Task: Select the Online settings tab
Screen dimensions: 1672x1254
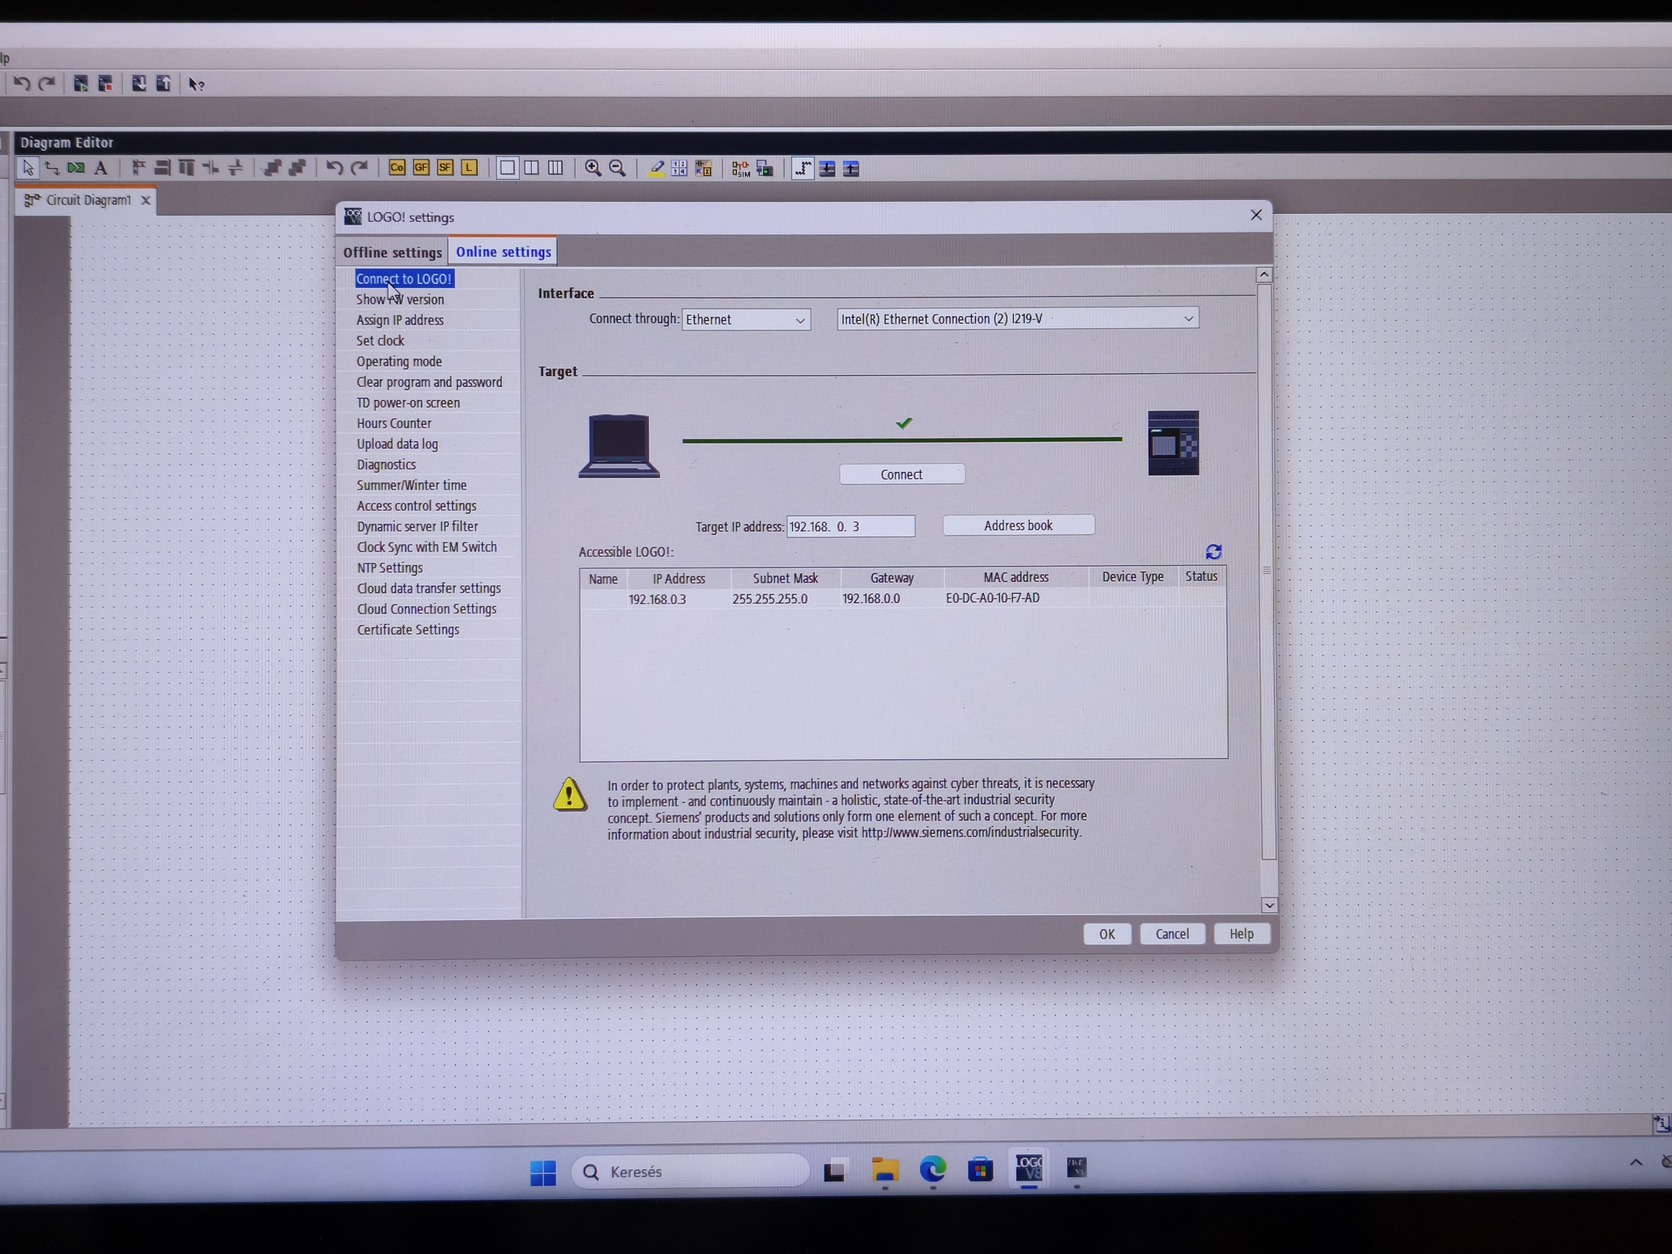Action: coord(503,252)
